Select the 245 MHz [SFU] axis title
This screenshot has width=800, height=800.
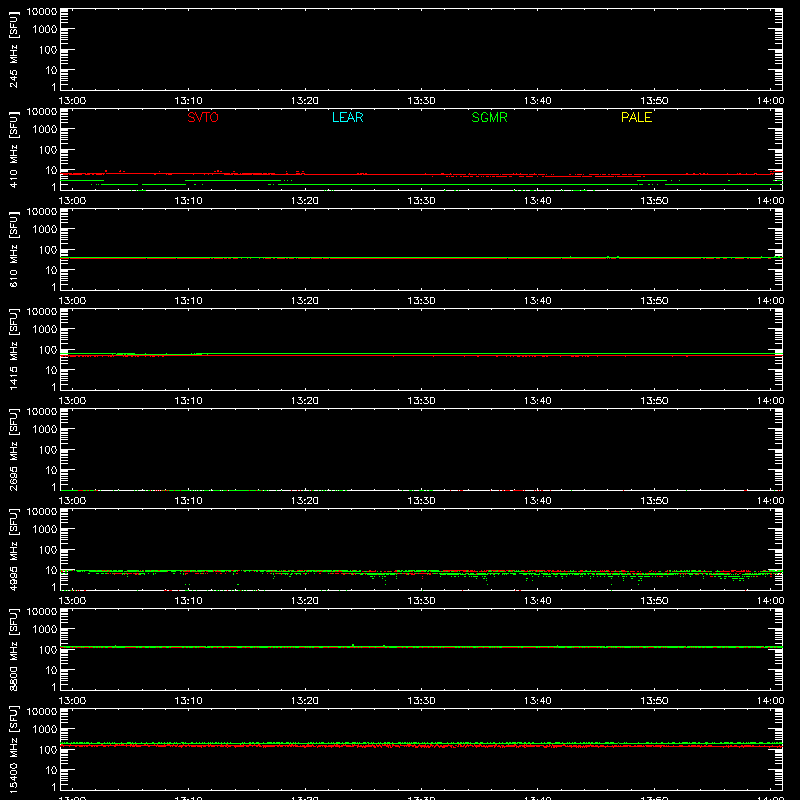(13, 49)
